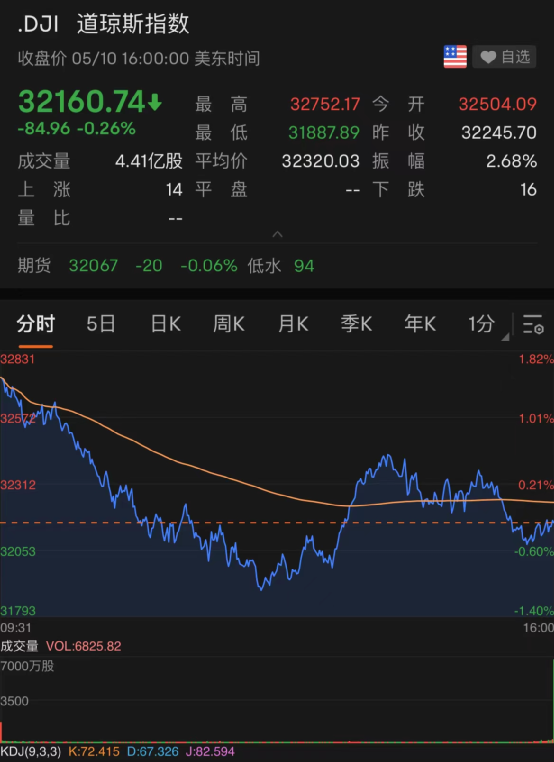
Task: Open the 季K chart tab
Action: click(x=356, y=324)
